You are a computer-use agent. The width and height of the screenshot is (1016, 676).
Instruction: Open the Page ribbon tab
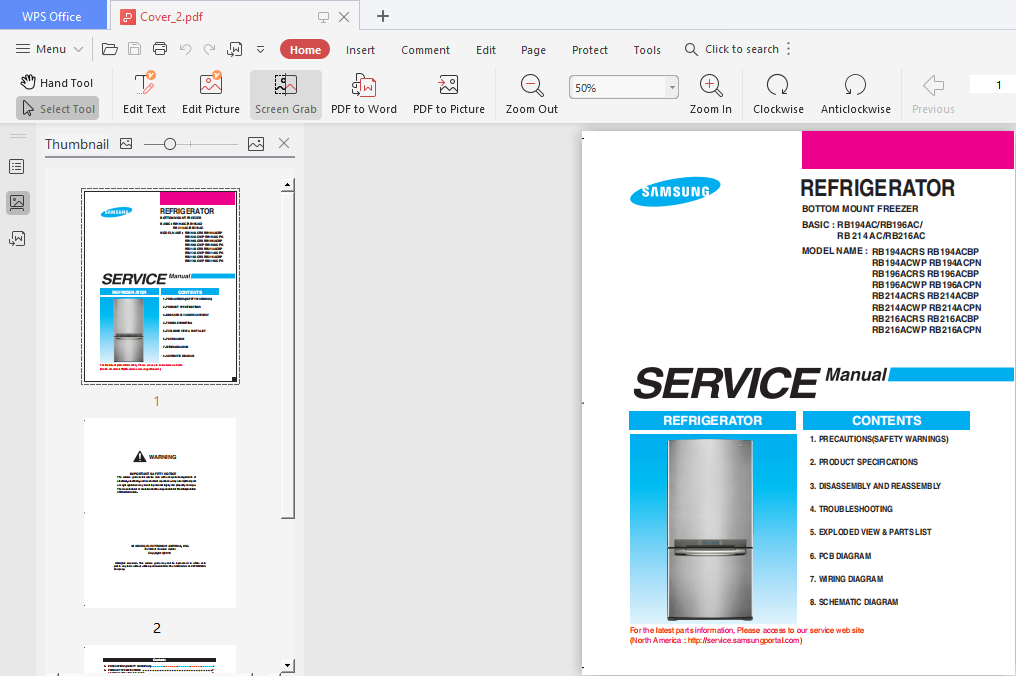point(533,50)
